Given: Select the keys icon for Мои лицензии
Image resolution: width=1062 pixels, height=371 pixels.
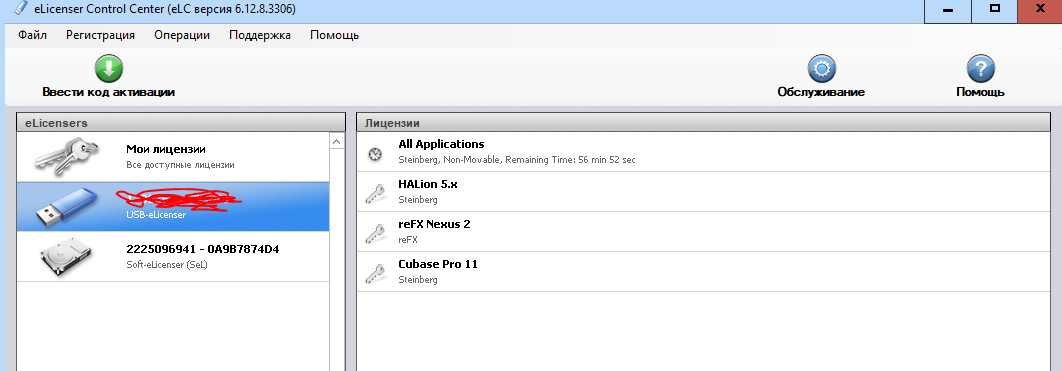Looking at the screenshot, I should pyautogui.click(x=66, y=155).
